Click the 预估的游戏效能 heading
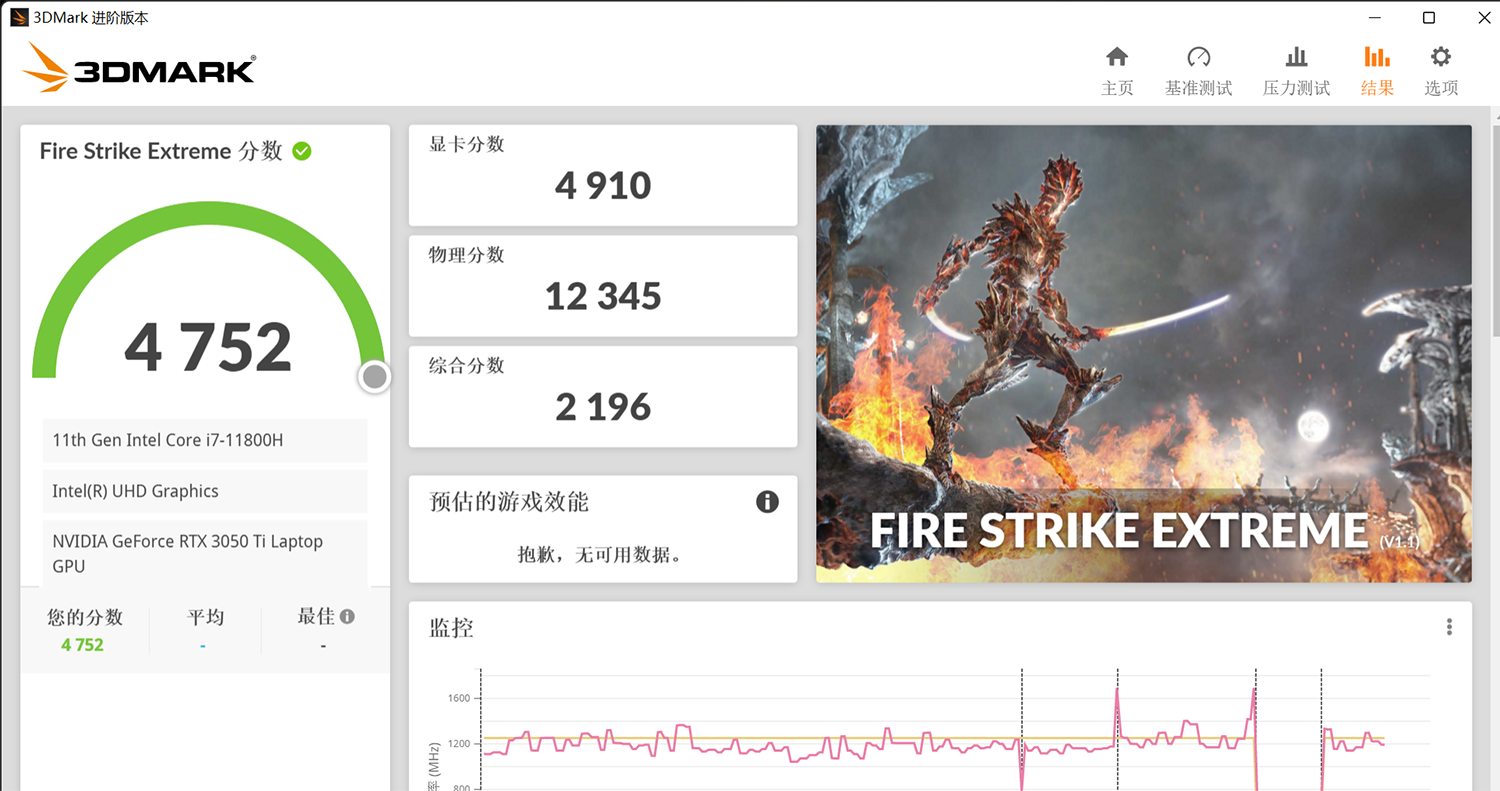 [509, 502]
